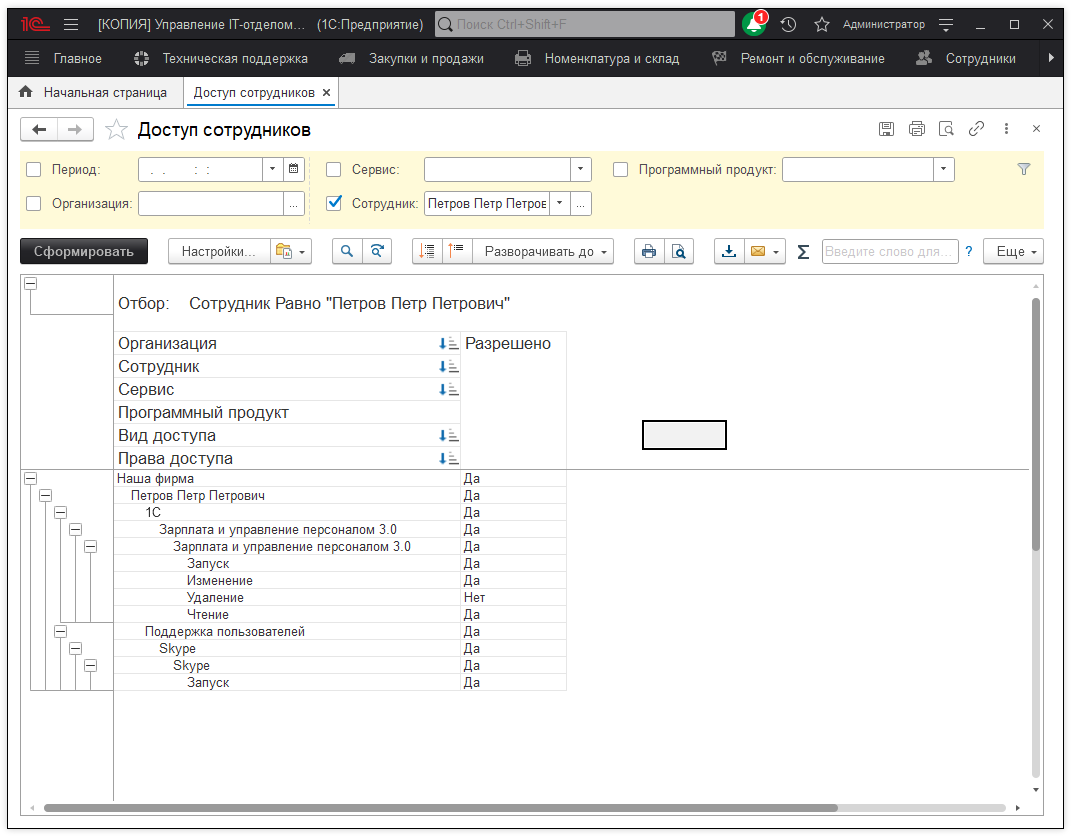Click the sigma sum icon

click(x=803, y=252)
